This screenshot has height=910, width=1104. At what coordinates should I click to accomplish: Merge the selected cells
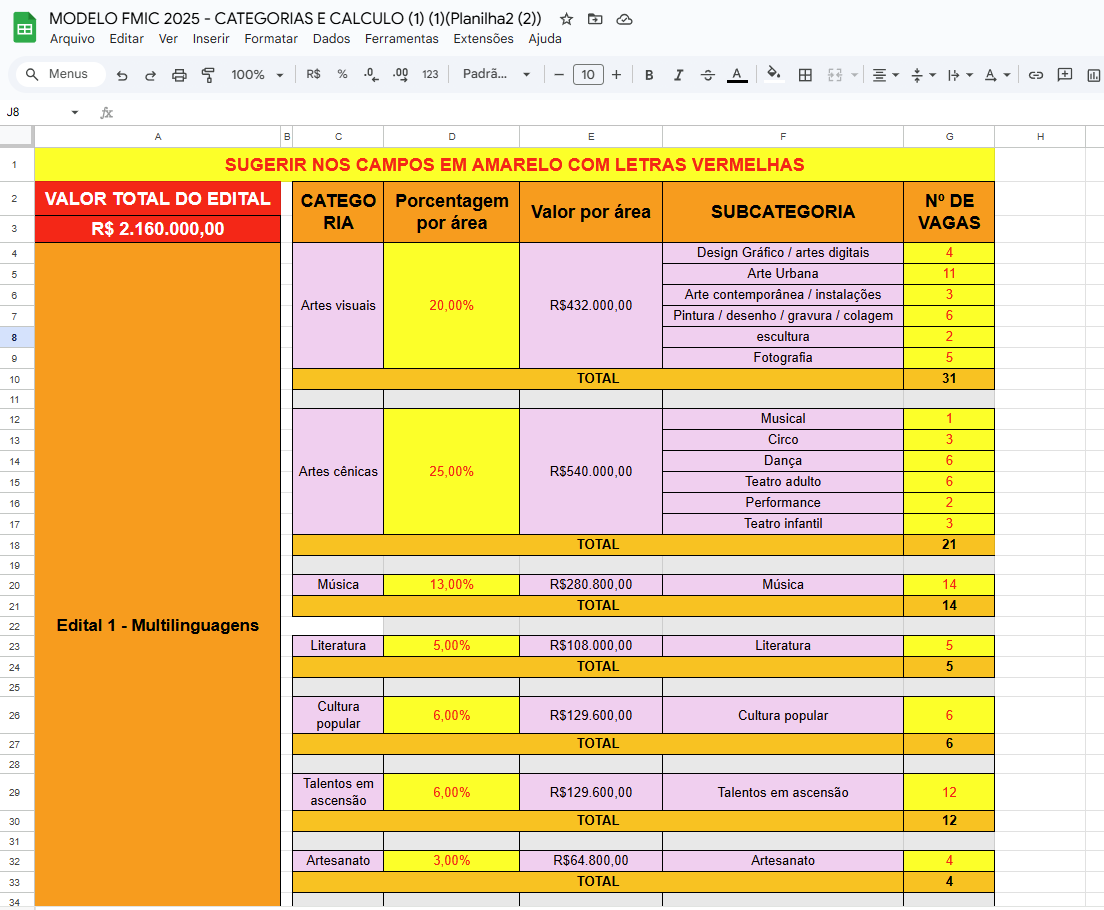coord(834,75)
